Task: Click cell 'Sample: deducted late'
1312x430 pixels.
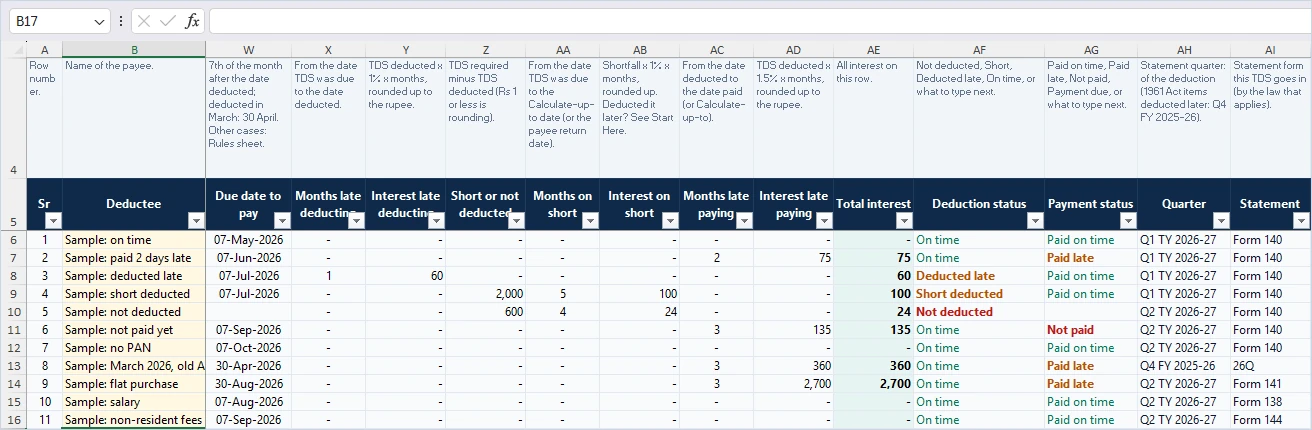Action: click(135, 276)
